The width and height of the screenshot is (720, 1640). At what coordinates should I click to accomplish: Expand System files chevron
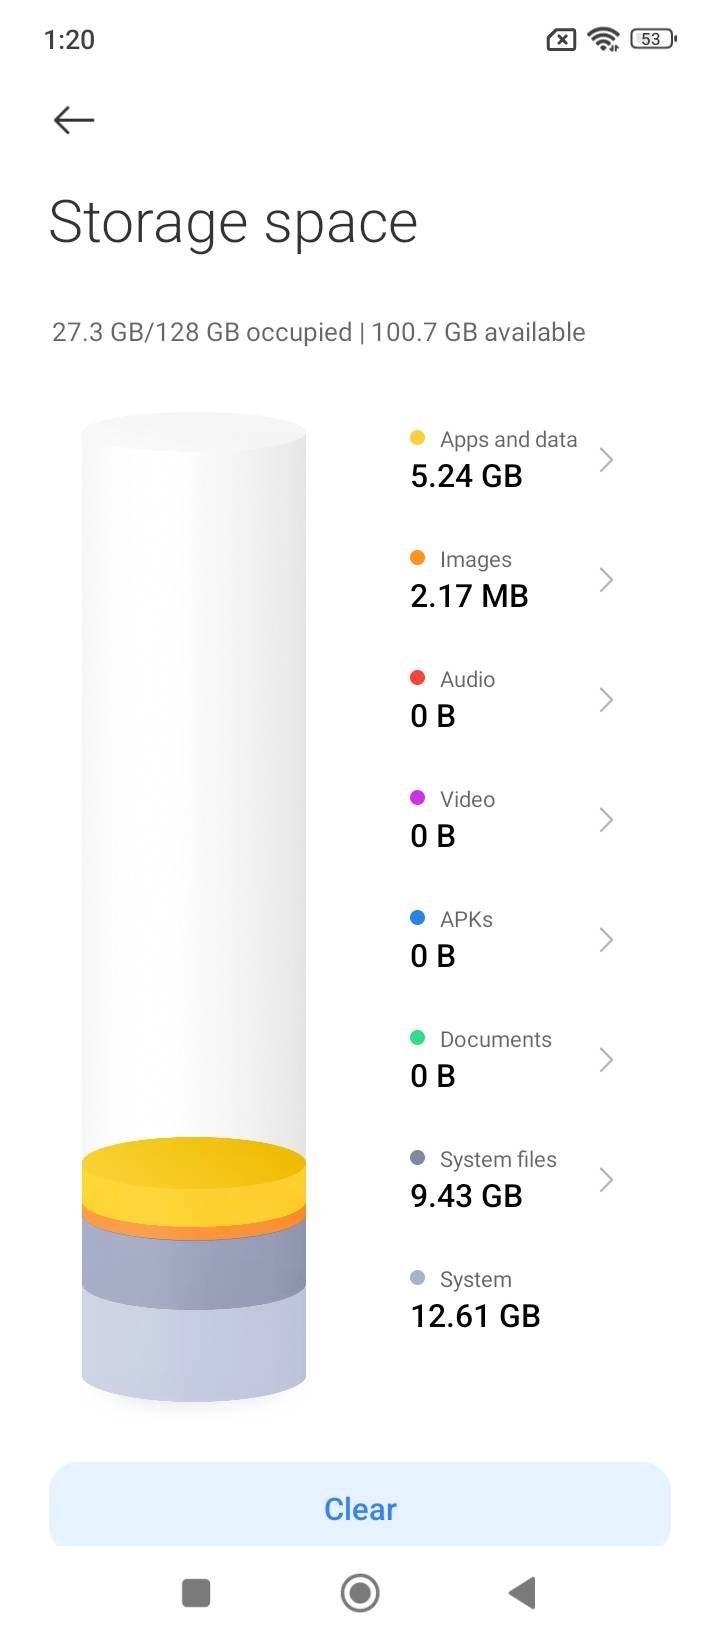click(x=605, y=1180)
